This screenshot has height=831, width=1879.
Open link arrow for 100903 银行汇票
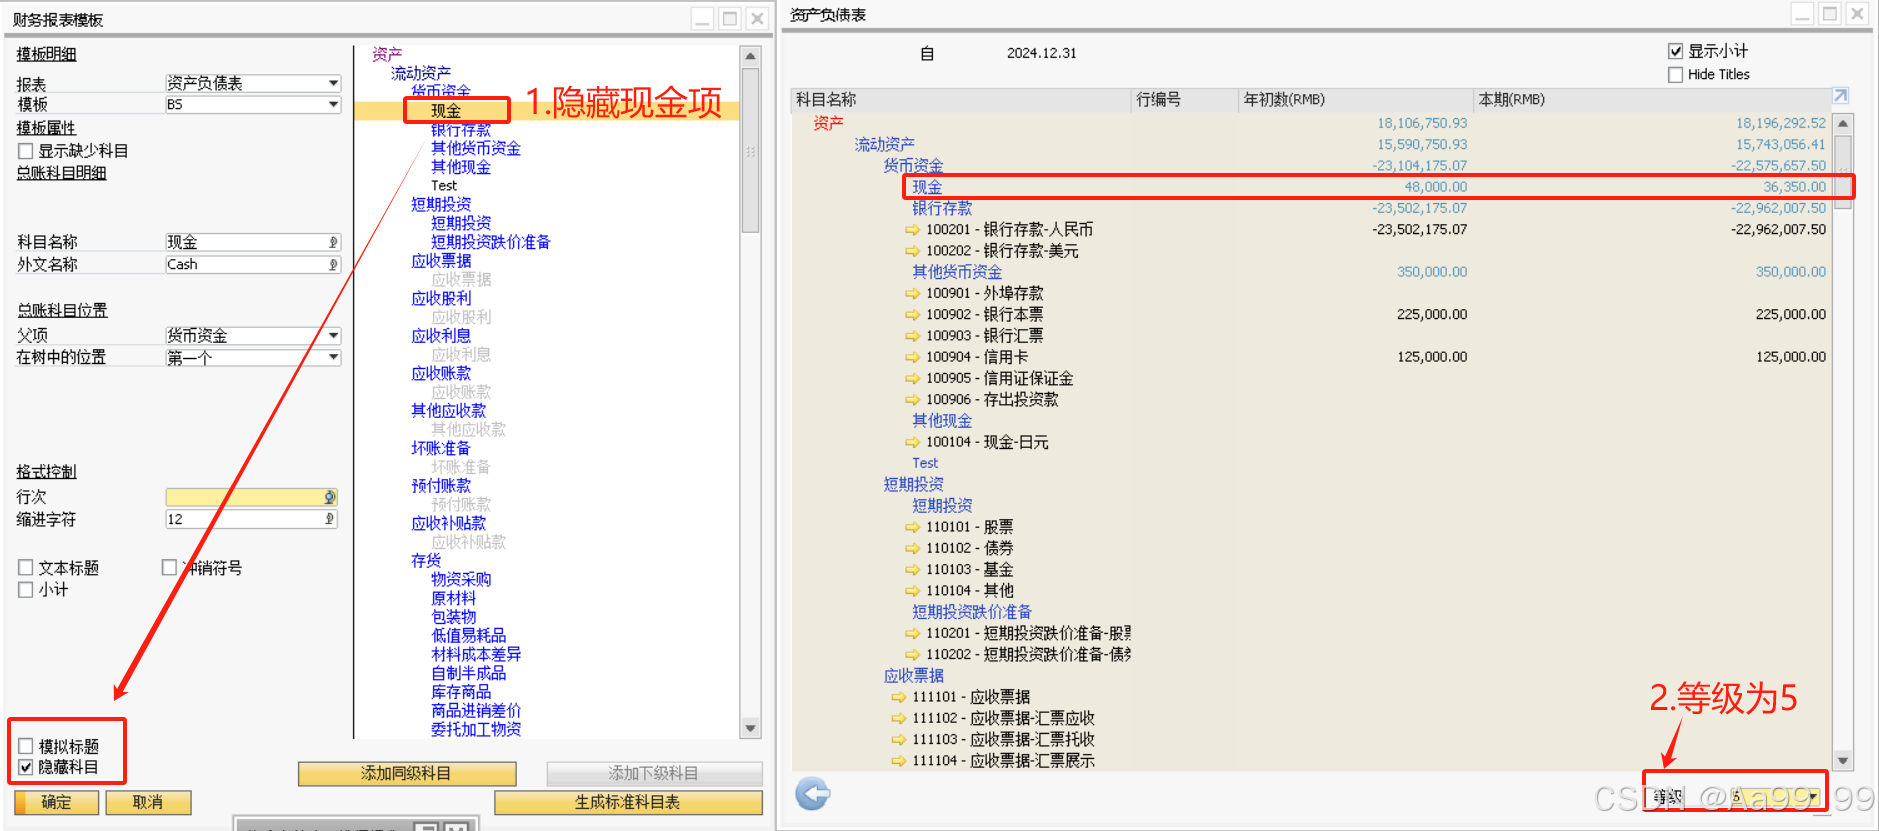(912, 336)
